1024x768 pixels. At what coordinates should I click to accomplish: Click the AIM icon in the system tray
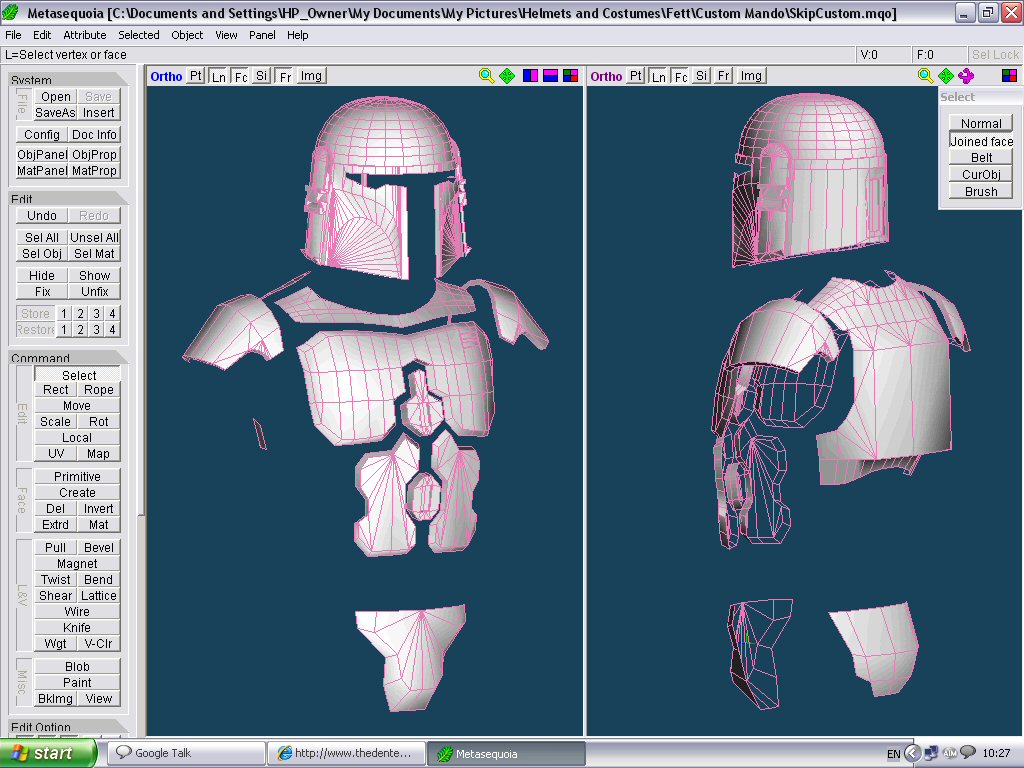click(950, 753)
